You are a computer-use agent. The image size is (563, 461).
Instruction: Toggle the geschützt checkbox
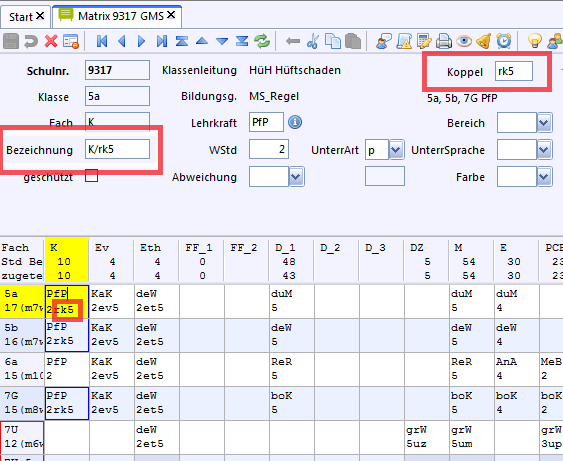point(92,176)
